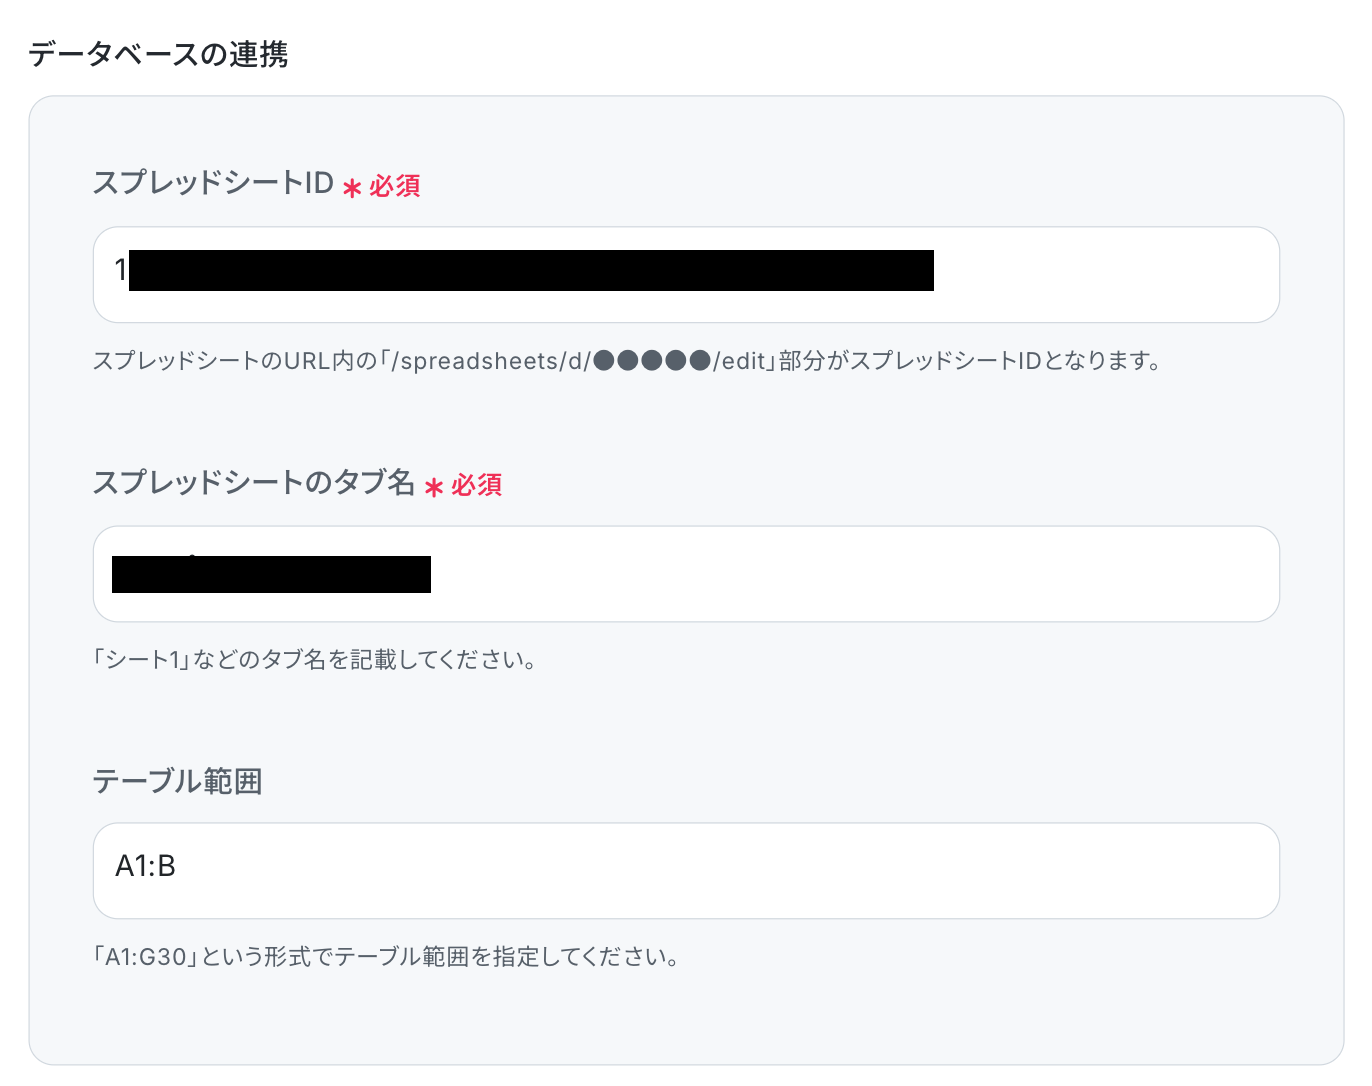Click the black dots placeholder in the URL hint
The height and width of the screenshot is (1086, 1372).
tap(652, 361)
